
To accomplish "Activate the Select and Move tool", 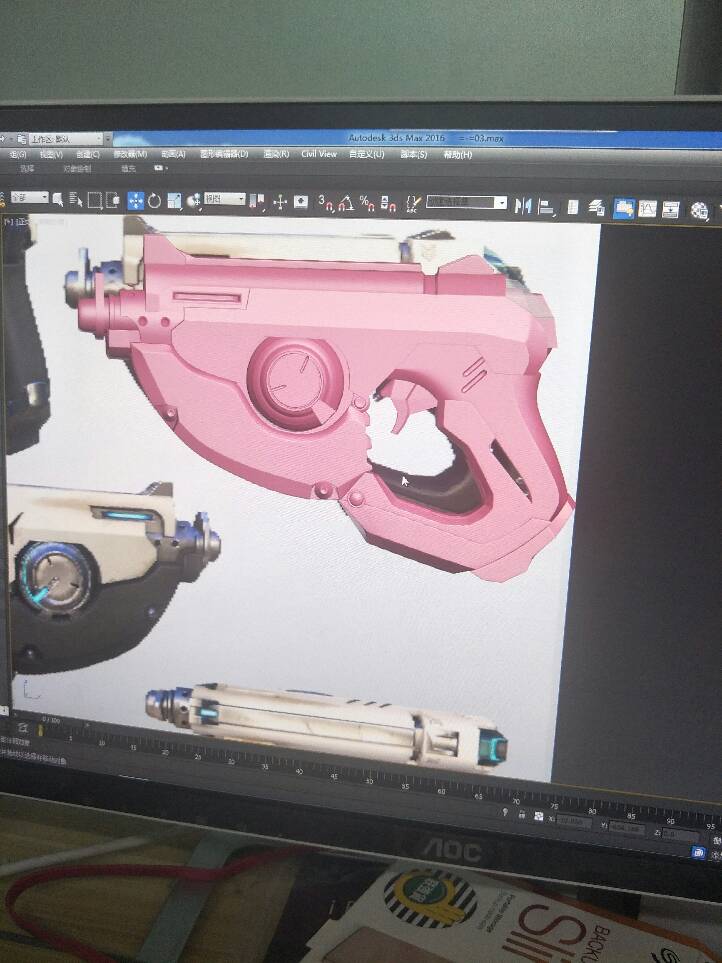I will [135, 201].
